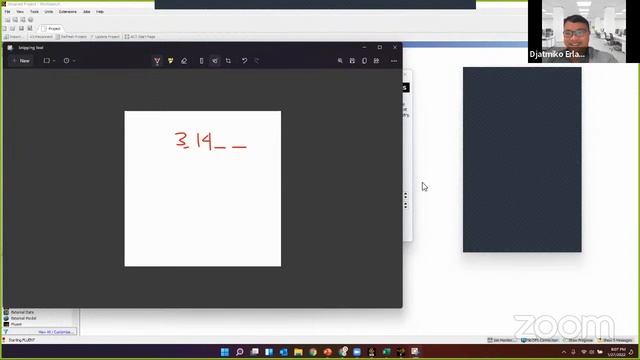Viewport: 640px width, 360px height.
Task: Click the toolbox filter funnel icon
Action: [6, 332]
